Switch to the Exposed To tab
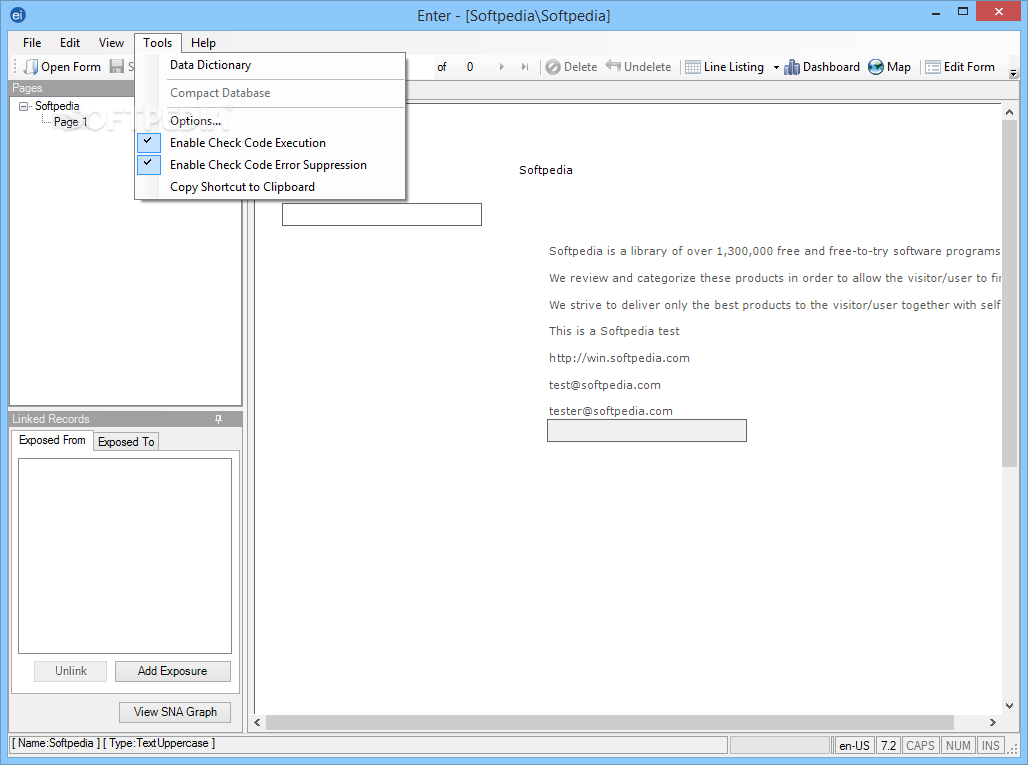Screen dimensions: 1028x765 coord(126,442)
